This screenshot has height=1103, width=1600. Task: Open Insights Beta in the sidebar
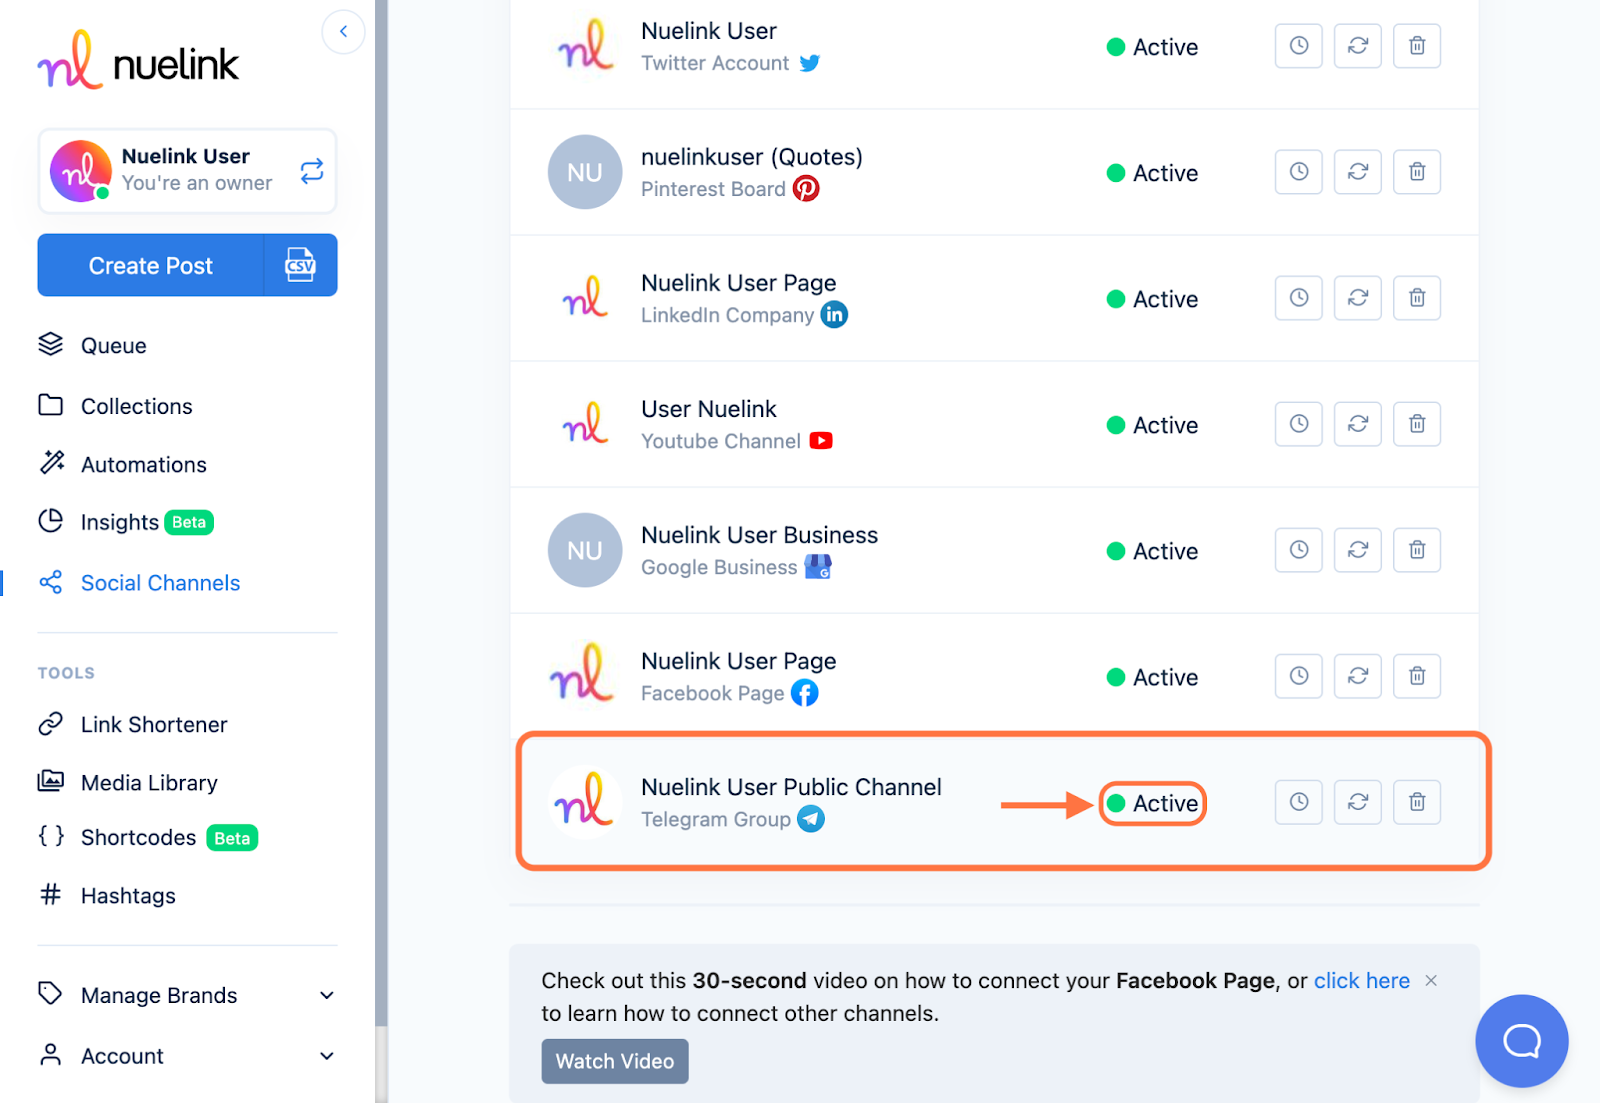(x=126, y=522)
